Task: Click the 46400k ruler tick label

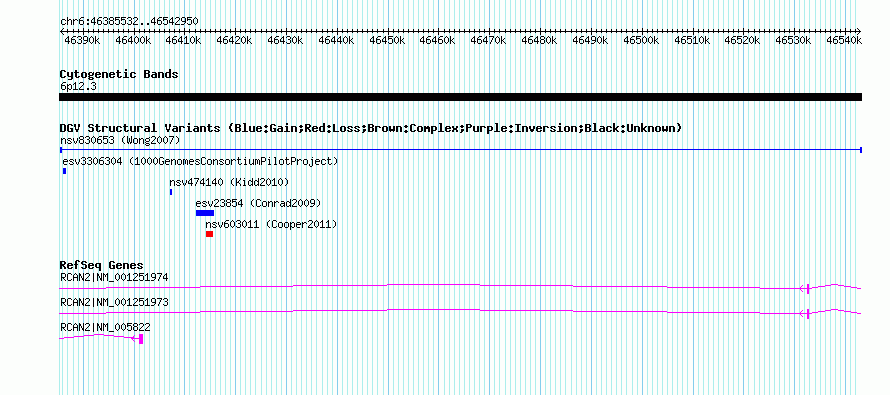Action: pos(133,40)
